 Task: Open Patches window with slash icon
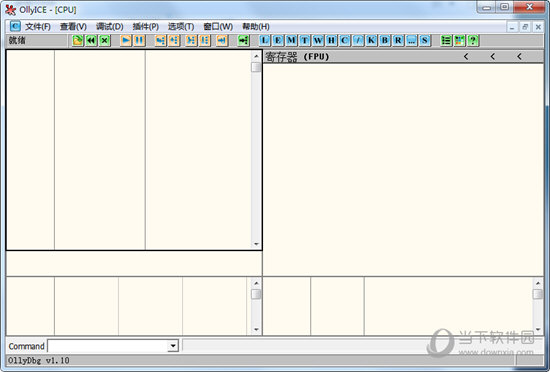pos(358,41)
